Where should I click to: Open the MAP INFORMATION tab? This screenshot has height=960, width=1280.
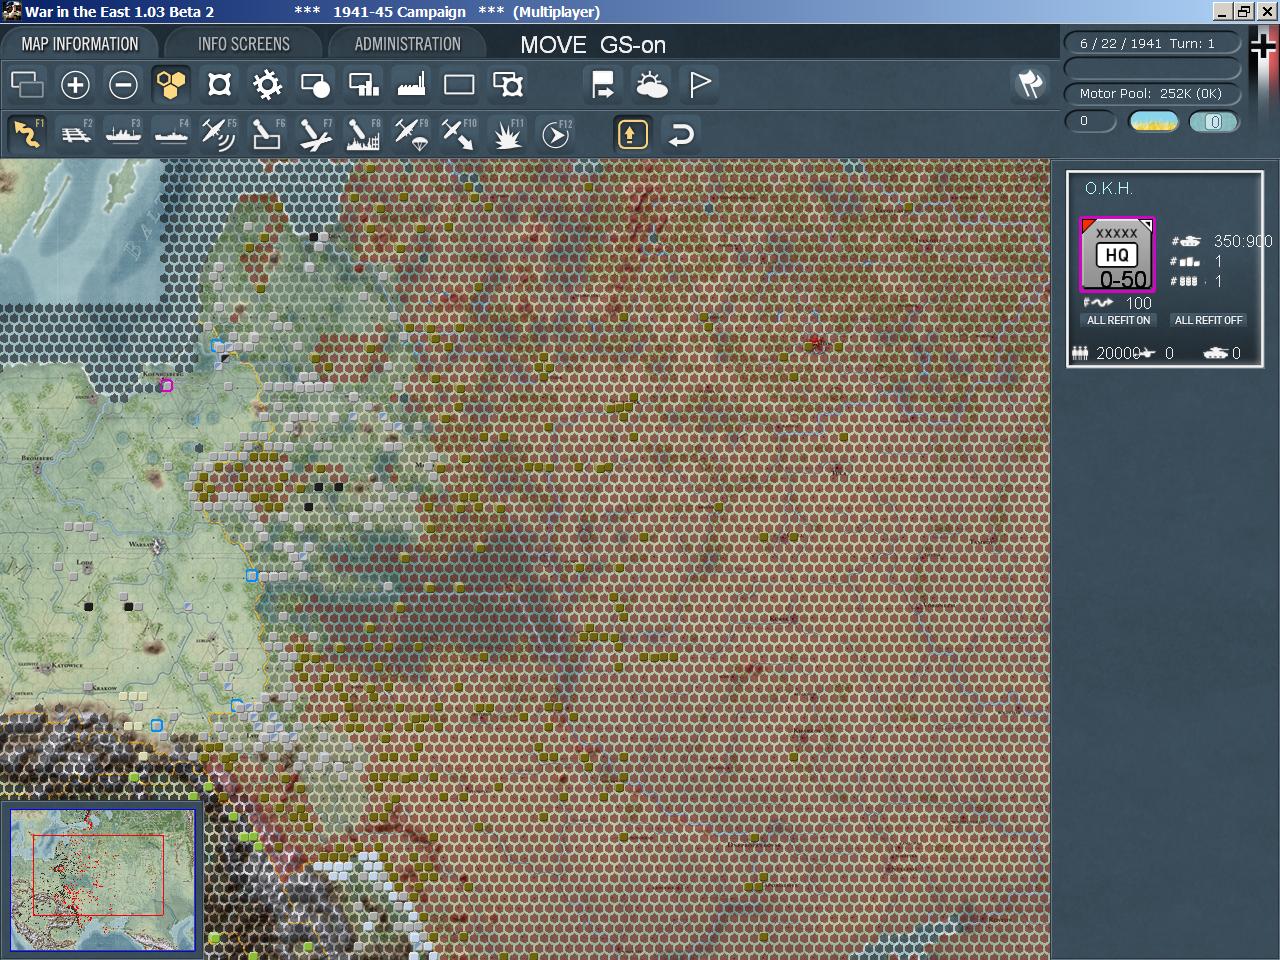(x=80, y=44)
